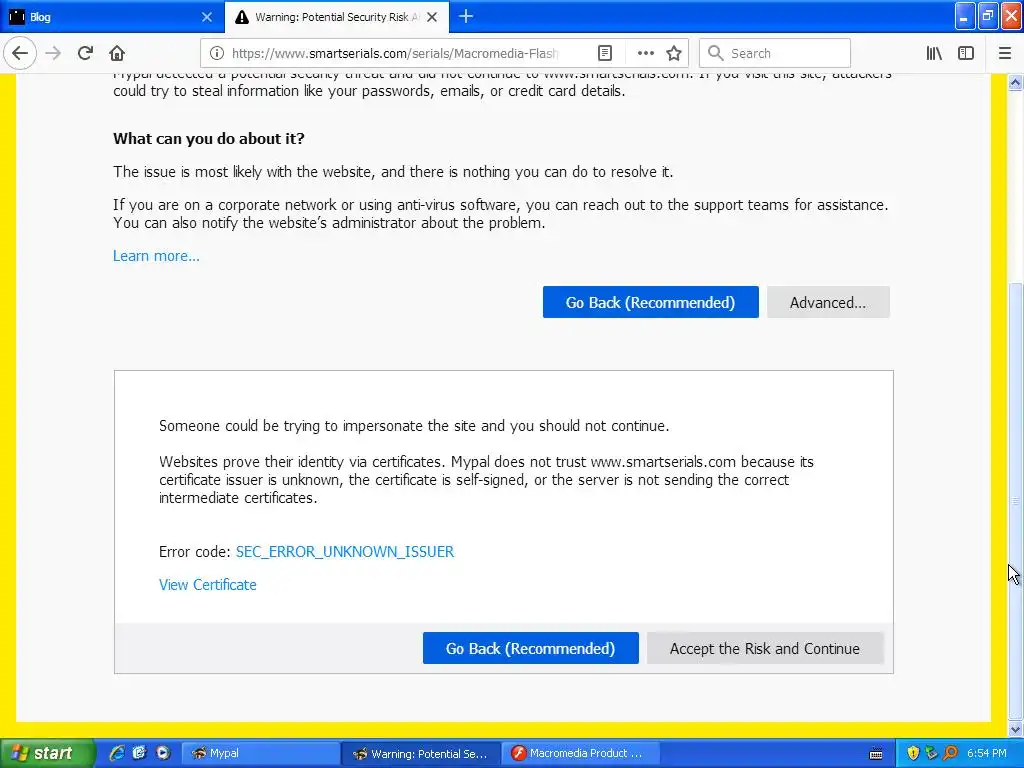Open the on-screen keyboard tray icon
Image resolution: width=1024 pixels, height=768 pixels.
point(876,754)
